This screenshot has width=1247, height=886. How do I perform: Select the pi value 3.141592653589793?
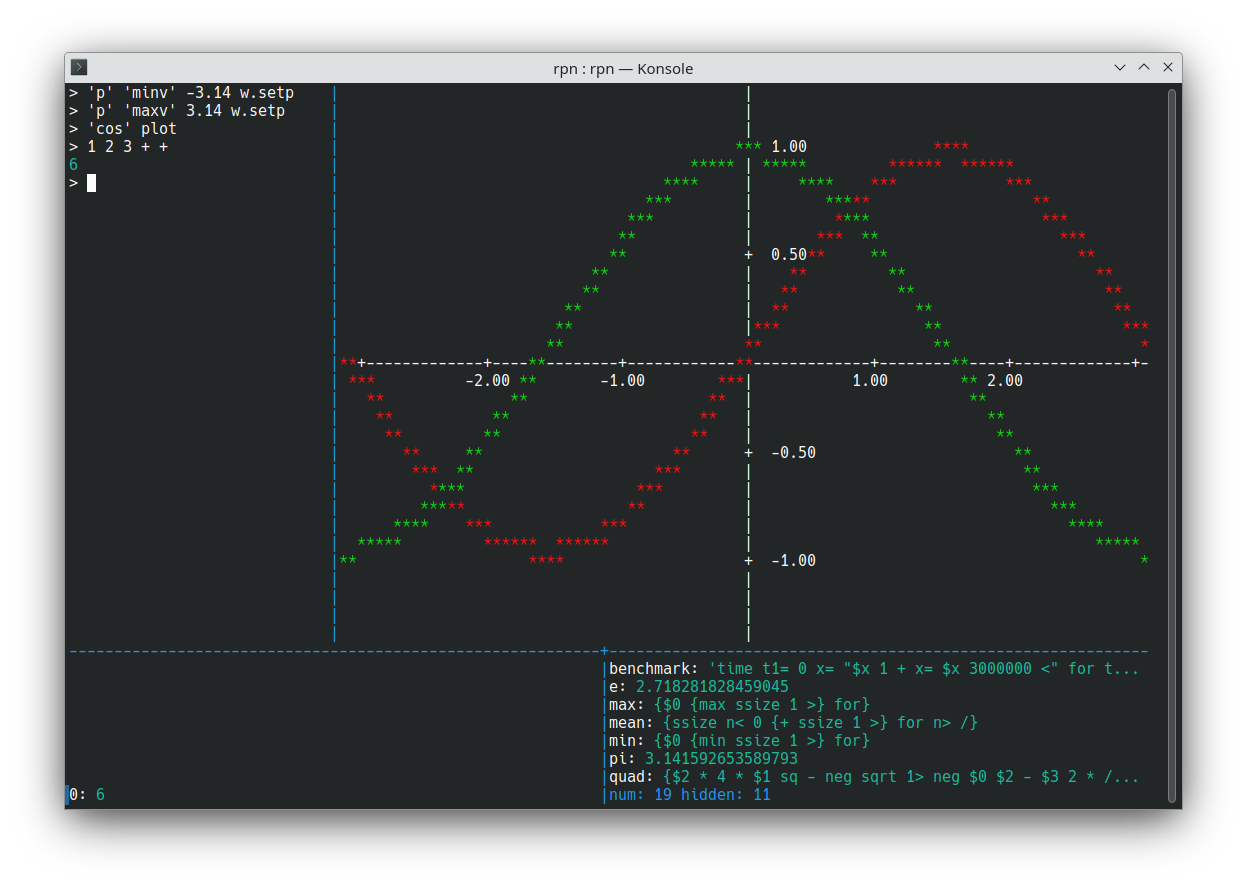721,759
